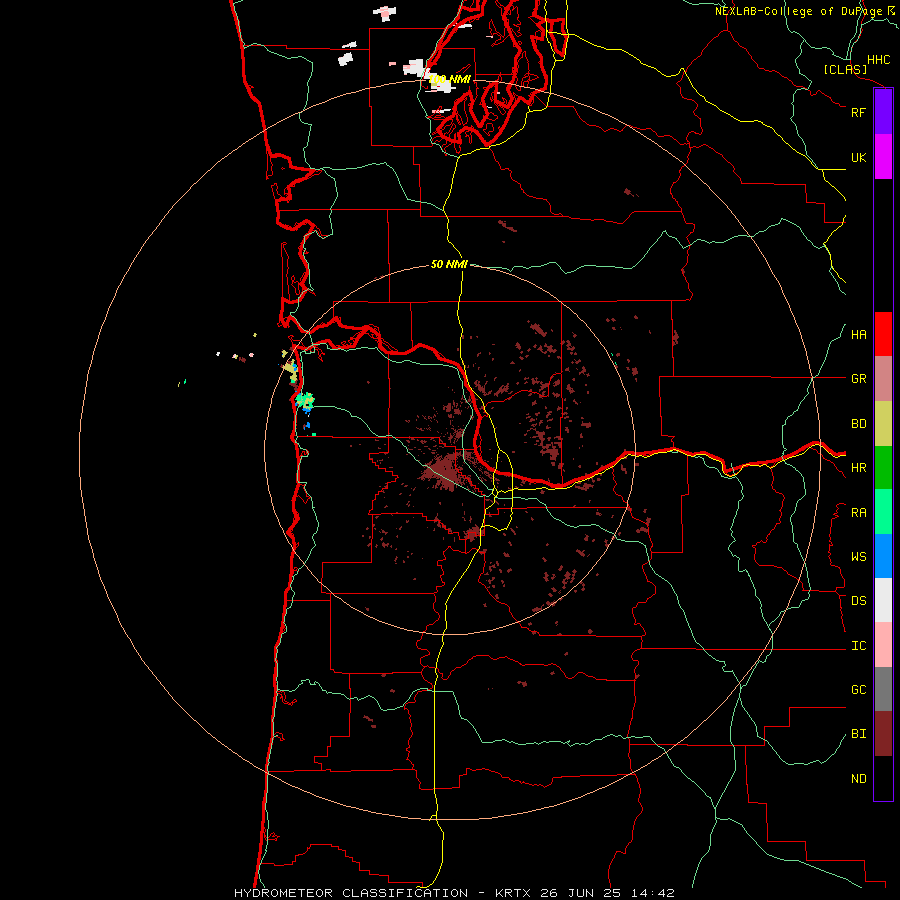Viewport: 900px width, 900px height.
Task: Click the 100 NMI range ring label
Action: 449,79
